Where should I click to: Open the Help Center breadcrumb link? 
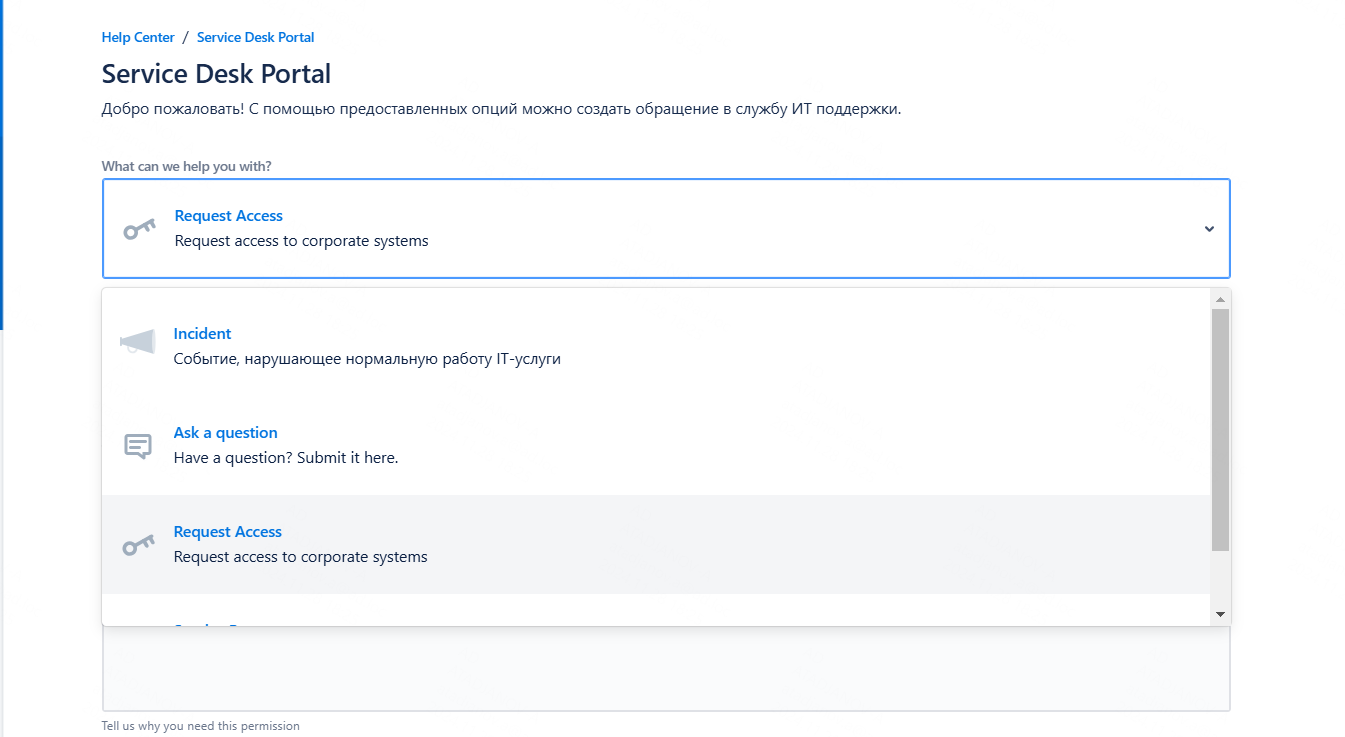138,37
